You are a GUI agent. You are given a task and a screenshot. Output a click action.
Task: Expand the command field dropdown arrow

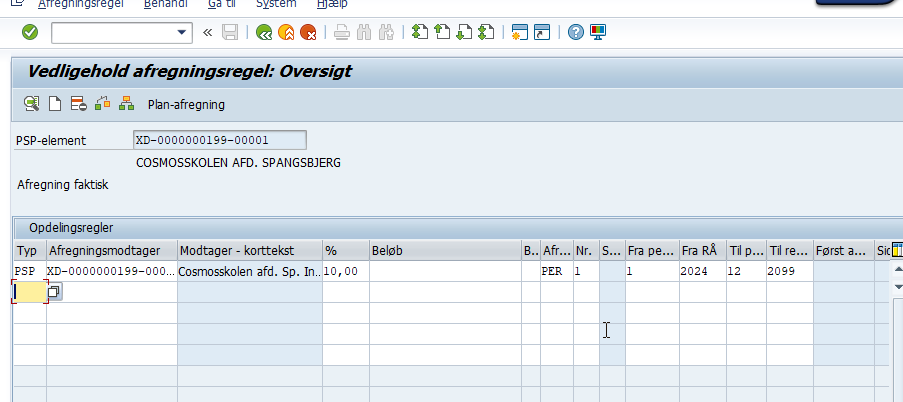tap(182, 32)
